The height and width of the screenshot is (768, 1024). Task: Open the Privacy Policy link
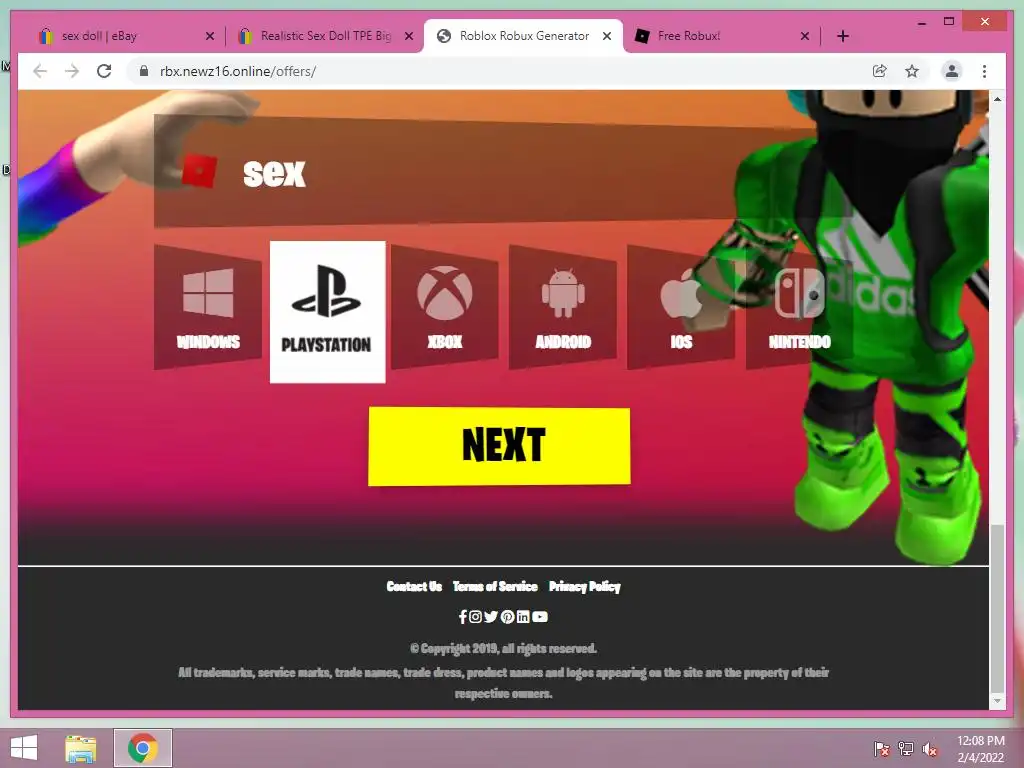click(584, 586)
